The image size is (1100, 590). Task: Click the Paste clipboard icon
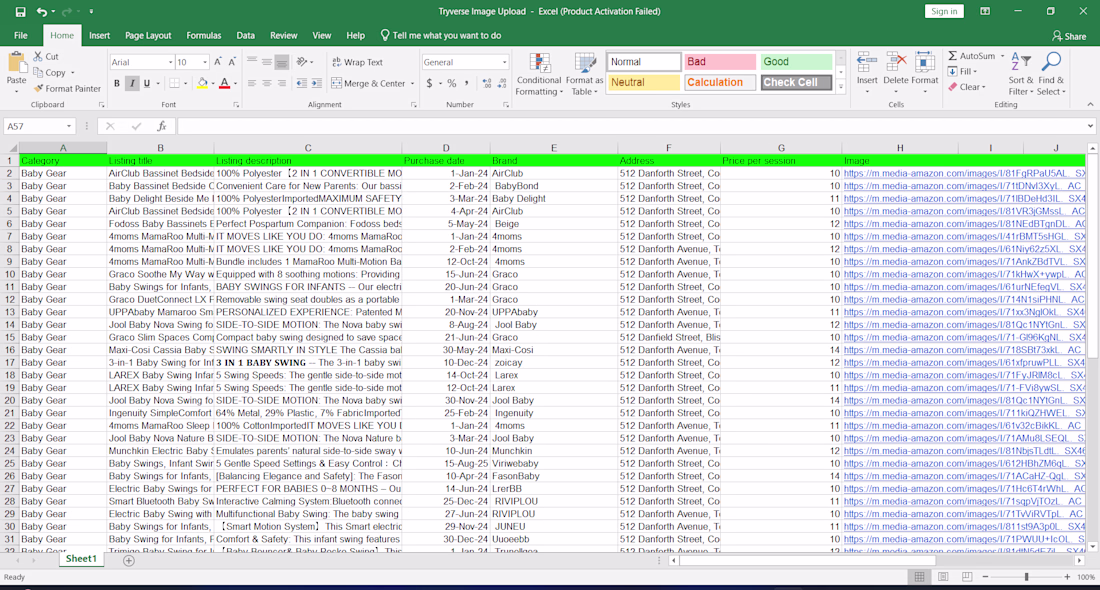(16, 63)
